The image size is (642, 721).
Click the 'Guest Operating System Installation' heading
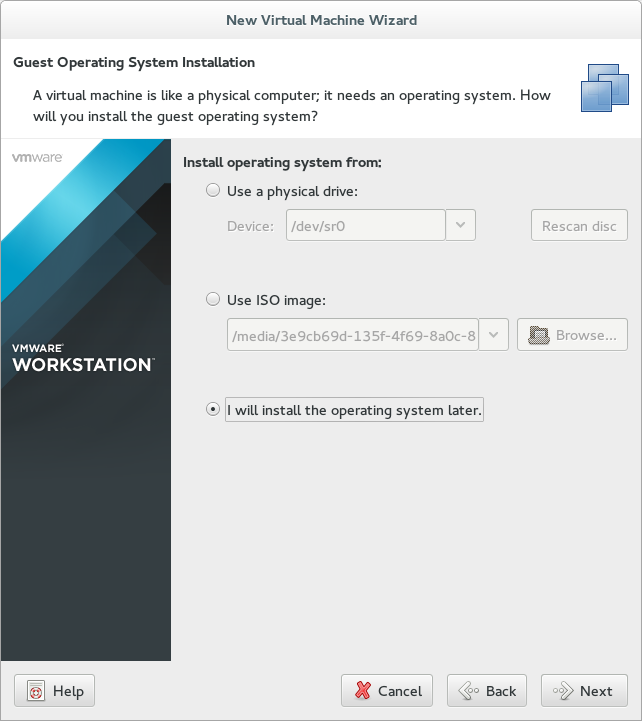[134, 63]
